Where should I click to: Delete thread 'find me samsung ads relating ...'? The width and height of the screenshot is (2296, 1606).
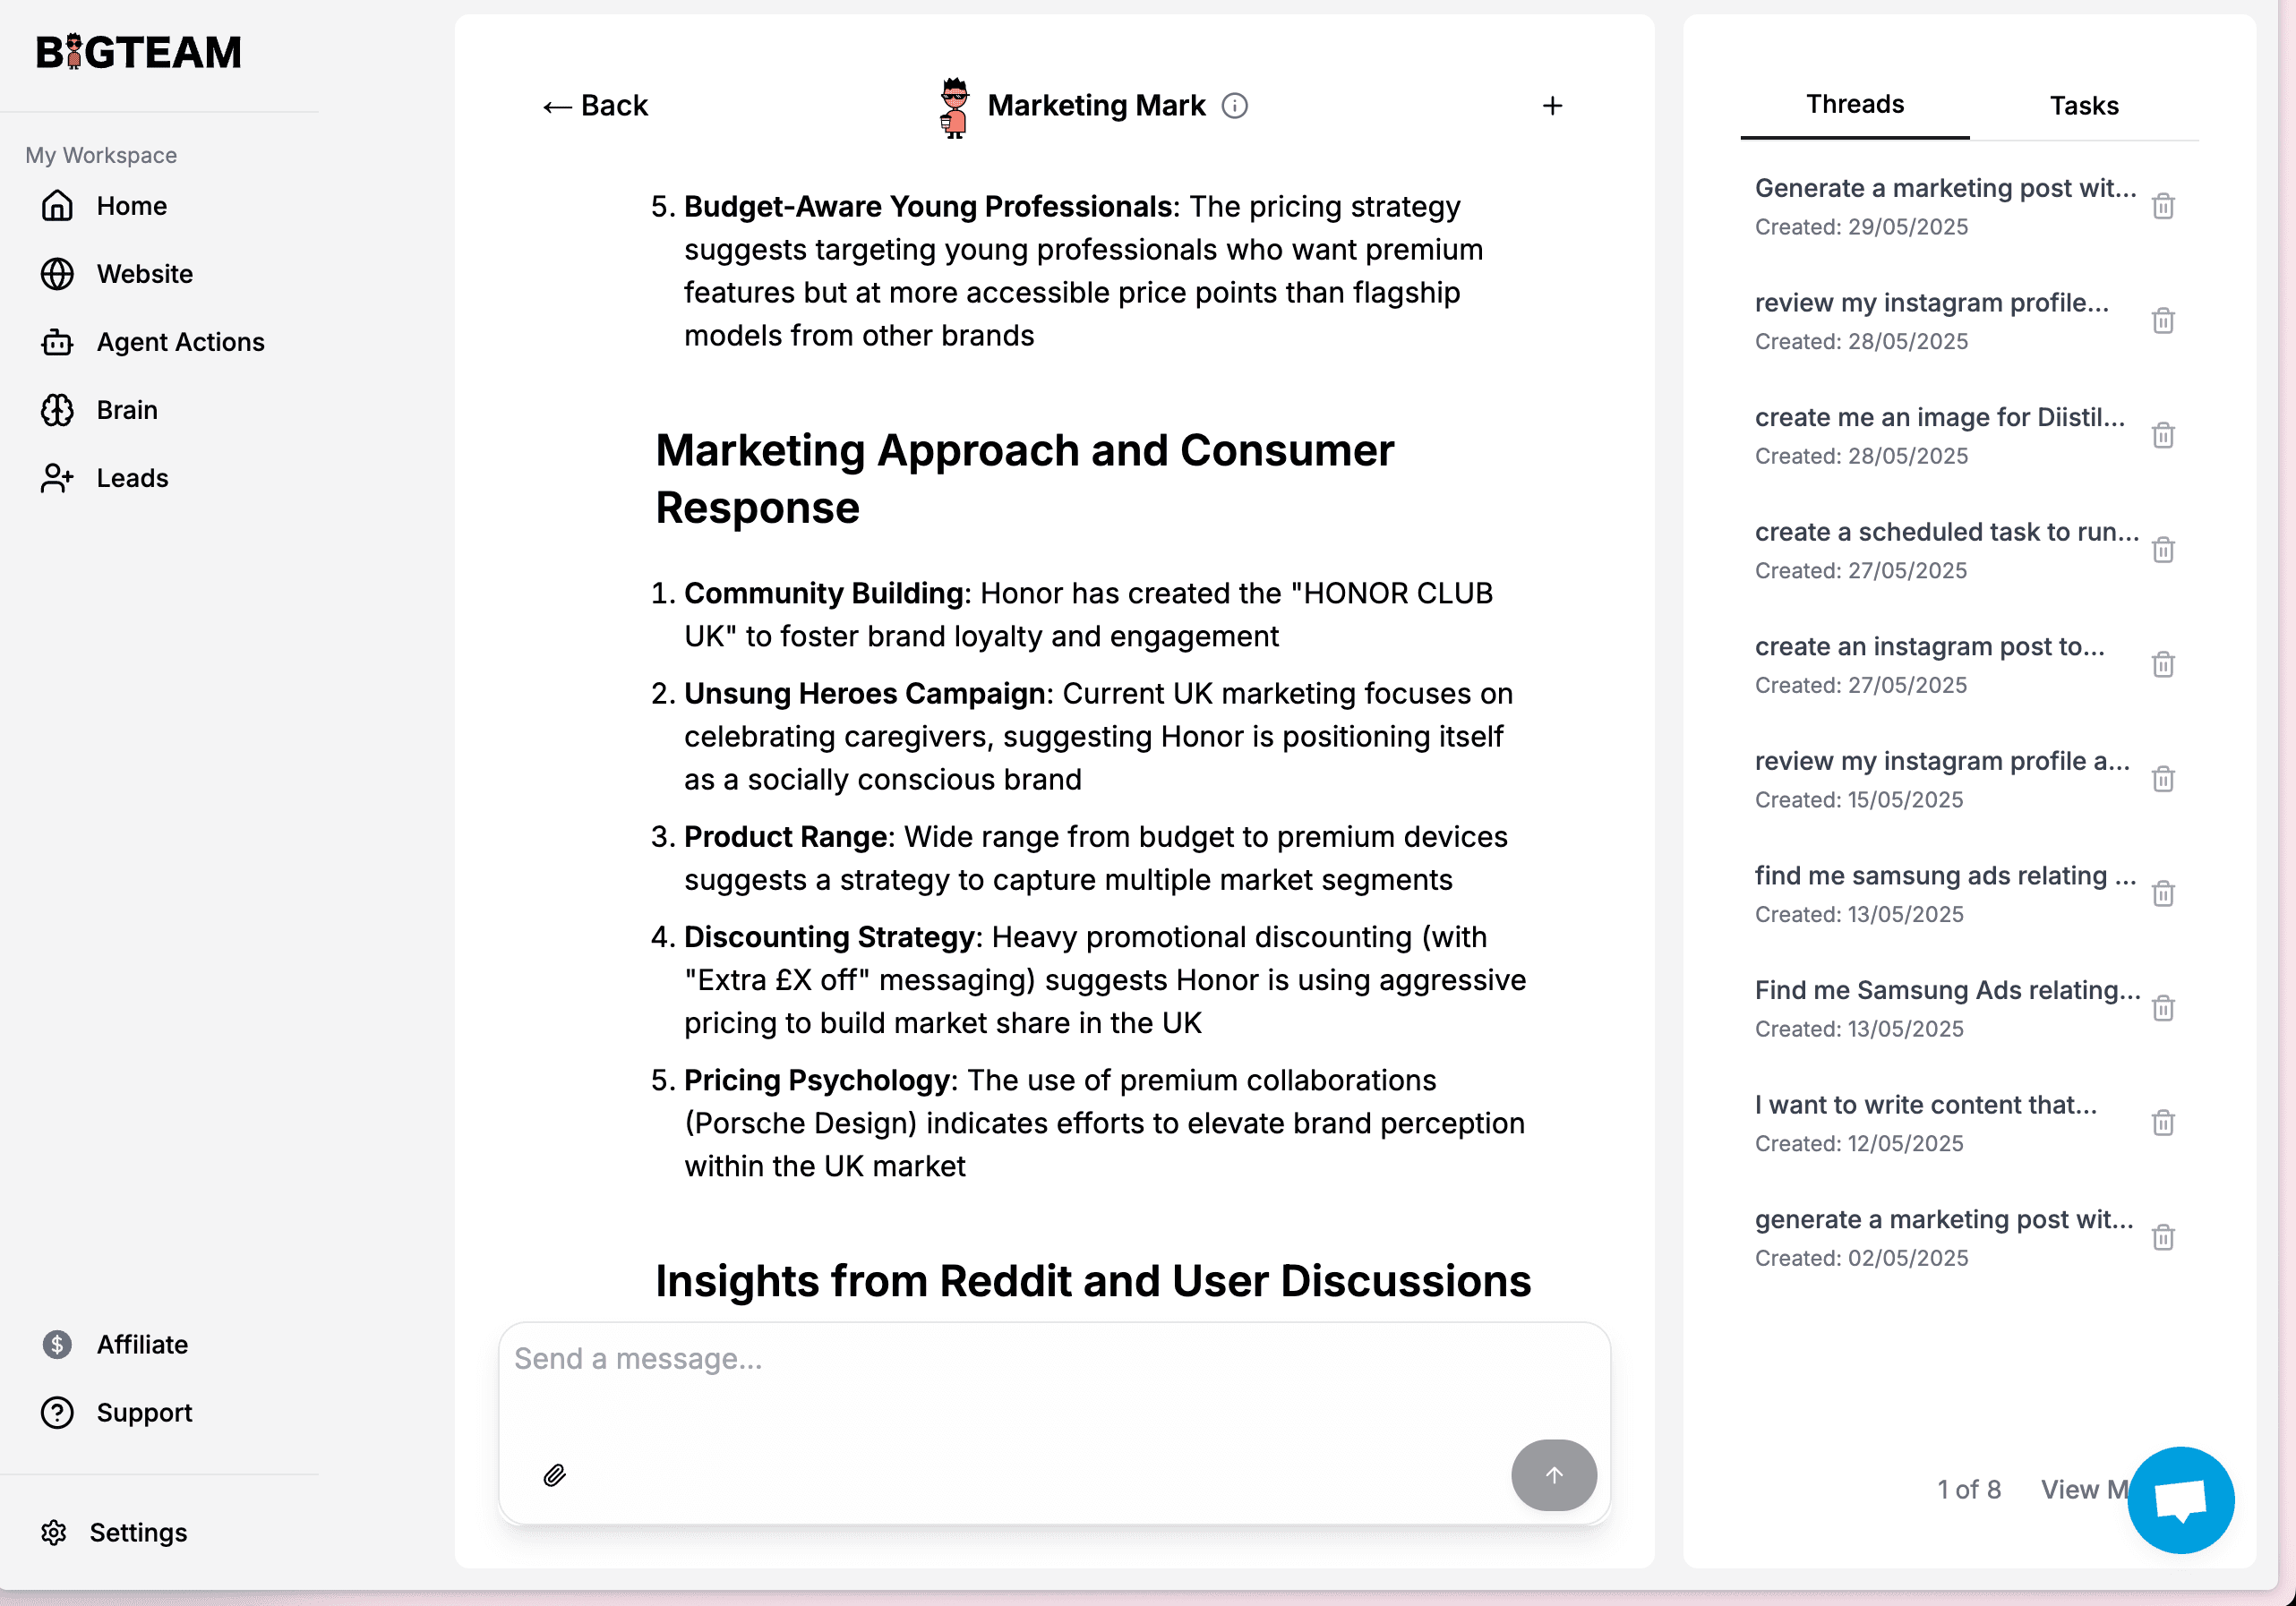tap(2163, 893)
